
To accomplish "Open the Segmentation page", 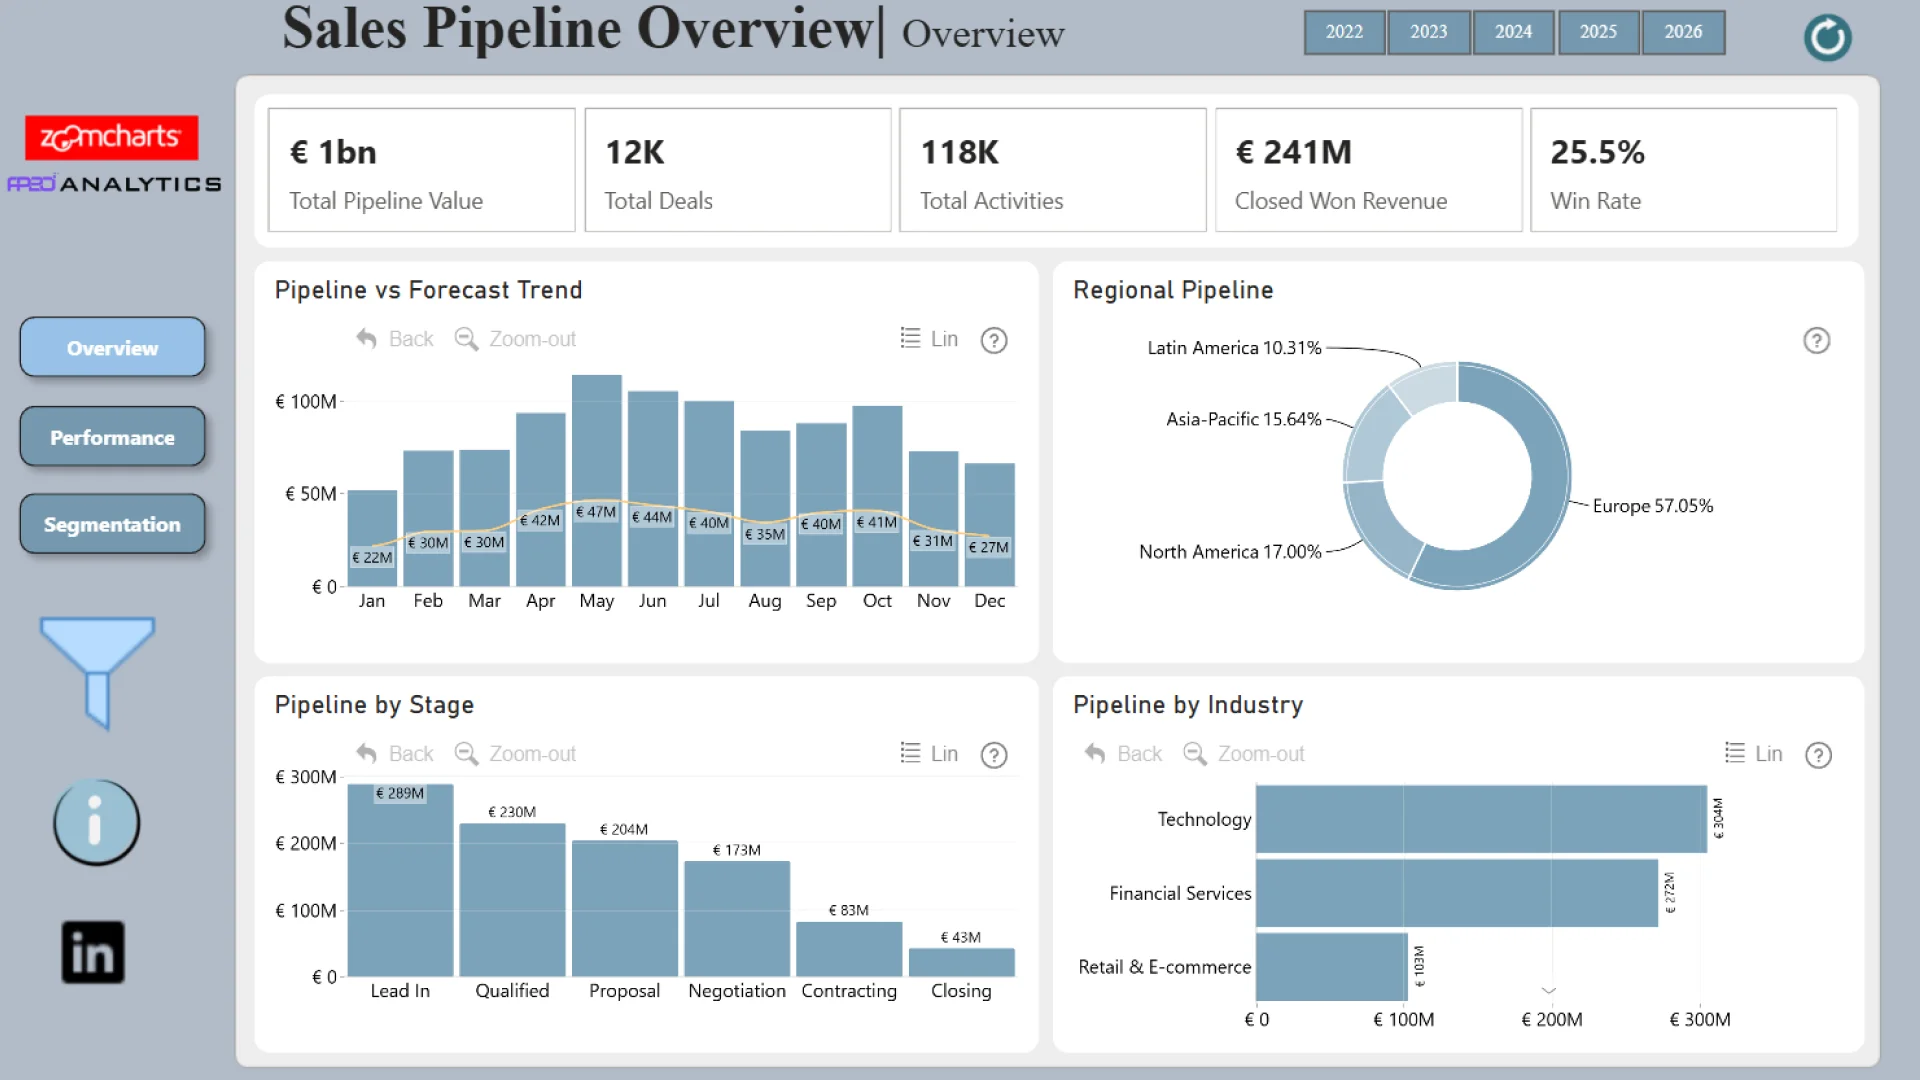I will point(112,524).
